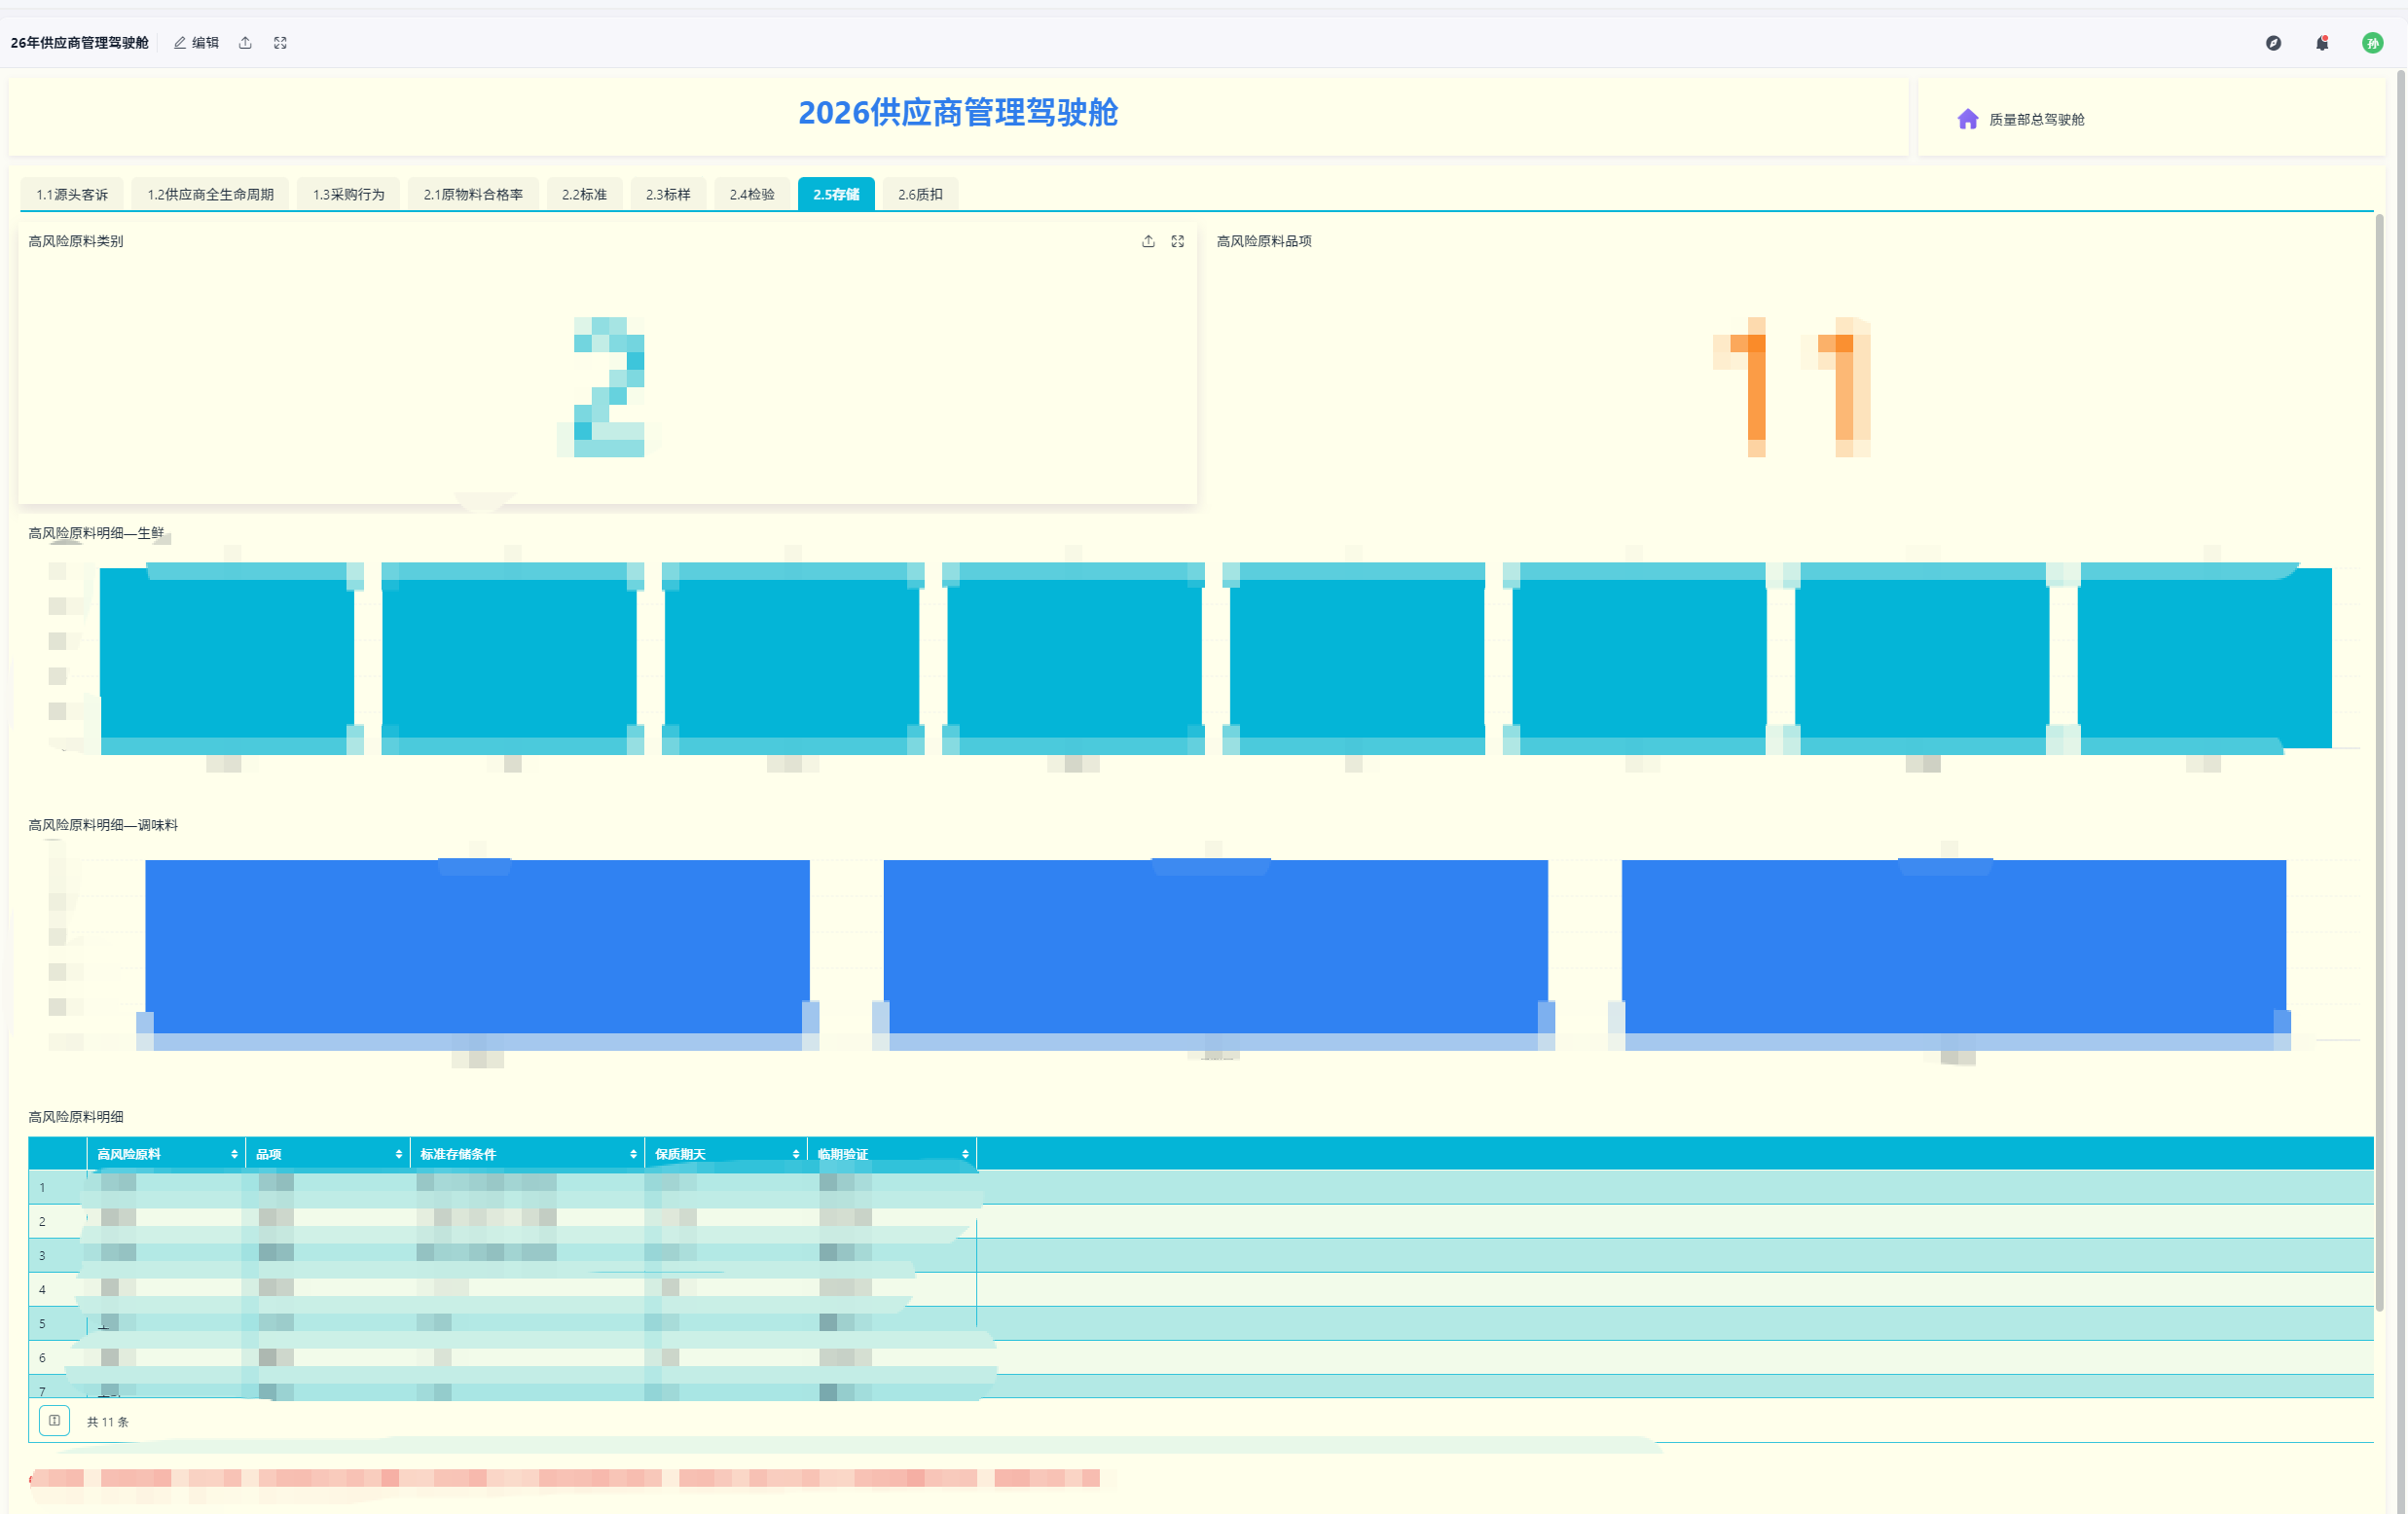Click the purple home icon

[1967, 119]
